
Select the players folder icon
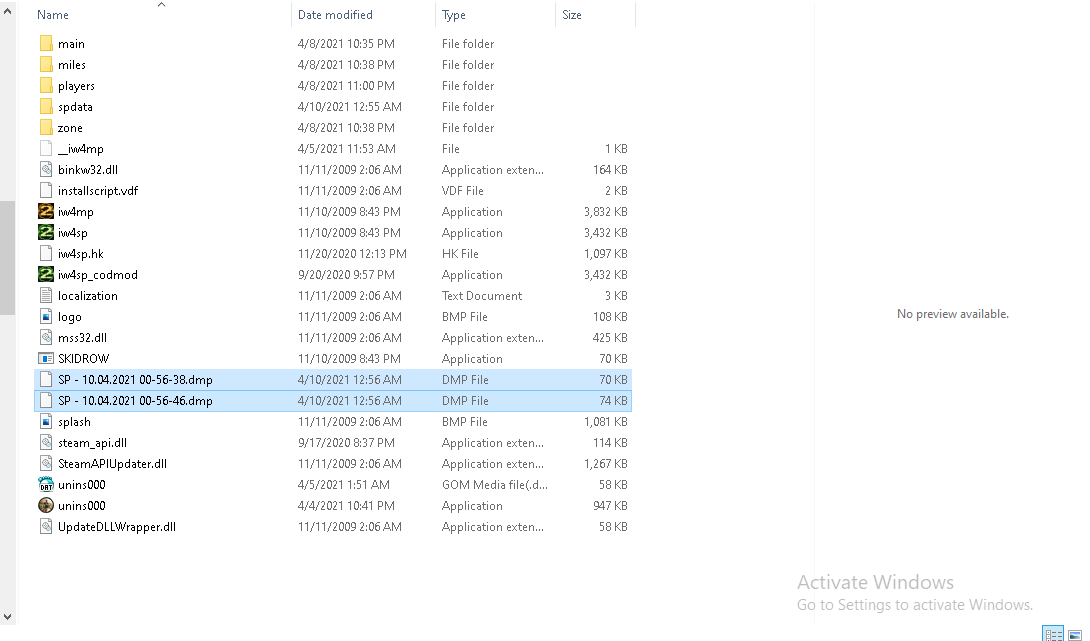tap(46, 86)
